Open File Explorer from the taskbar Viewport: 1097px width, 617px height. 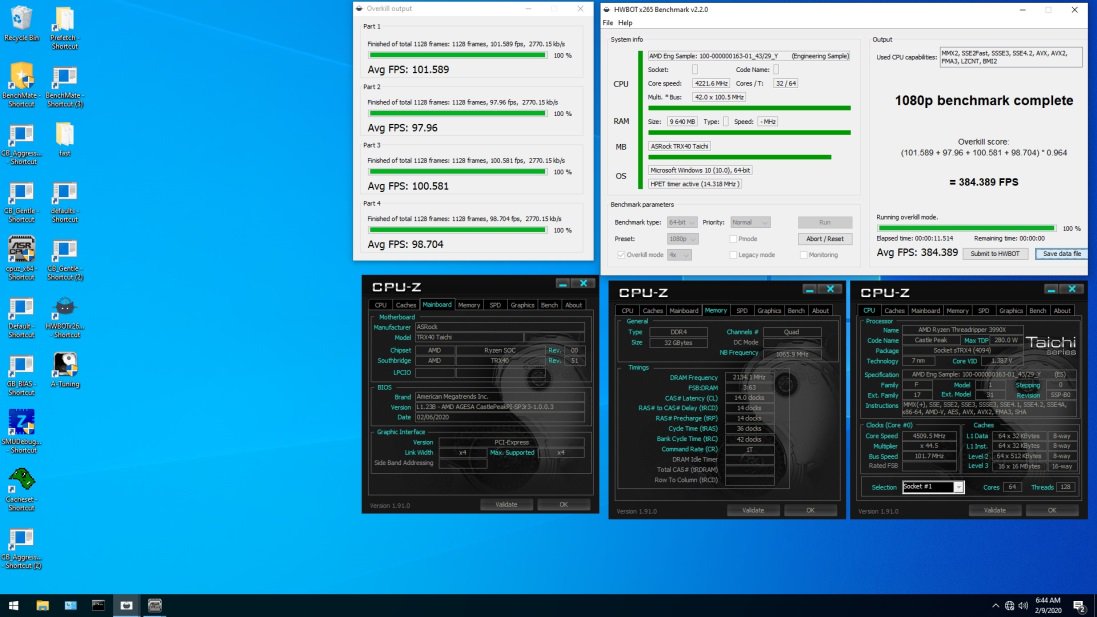click(43, 605)
